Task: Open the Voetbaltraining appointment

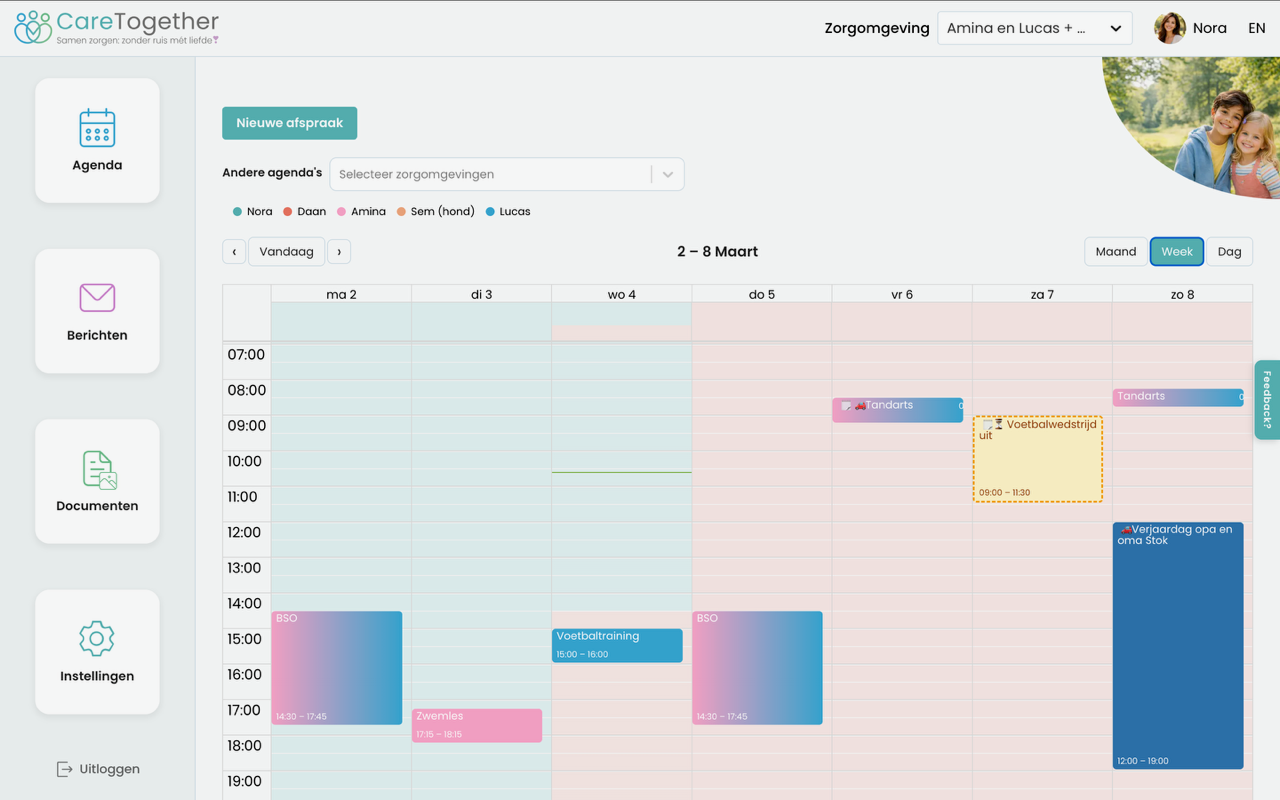Action: (x=617, y=645)
